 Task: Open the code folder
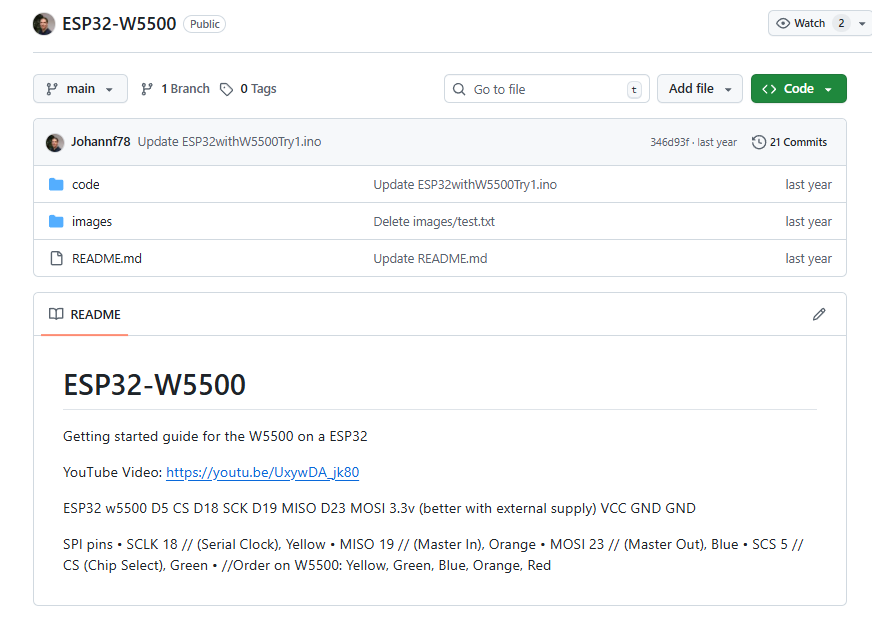pos(86,185)
